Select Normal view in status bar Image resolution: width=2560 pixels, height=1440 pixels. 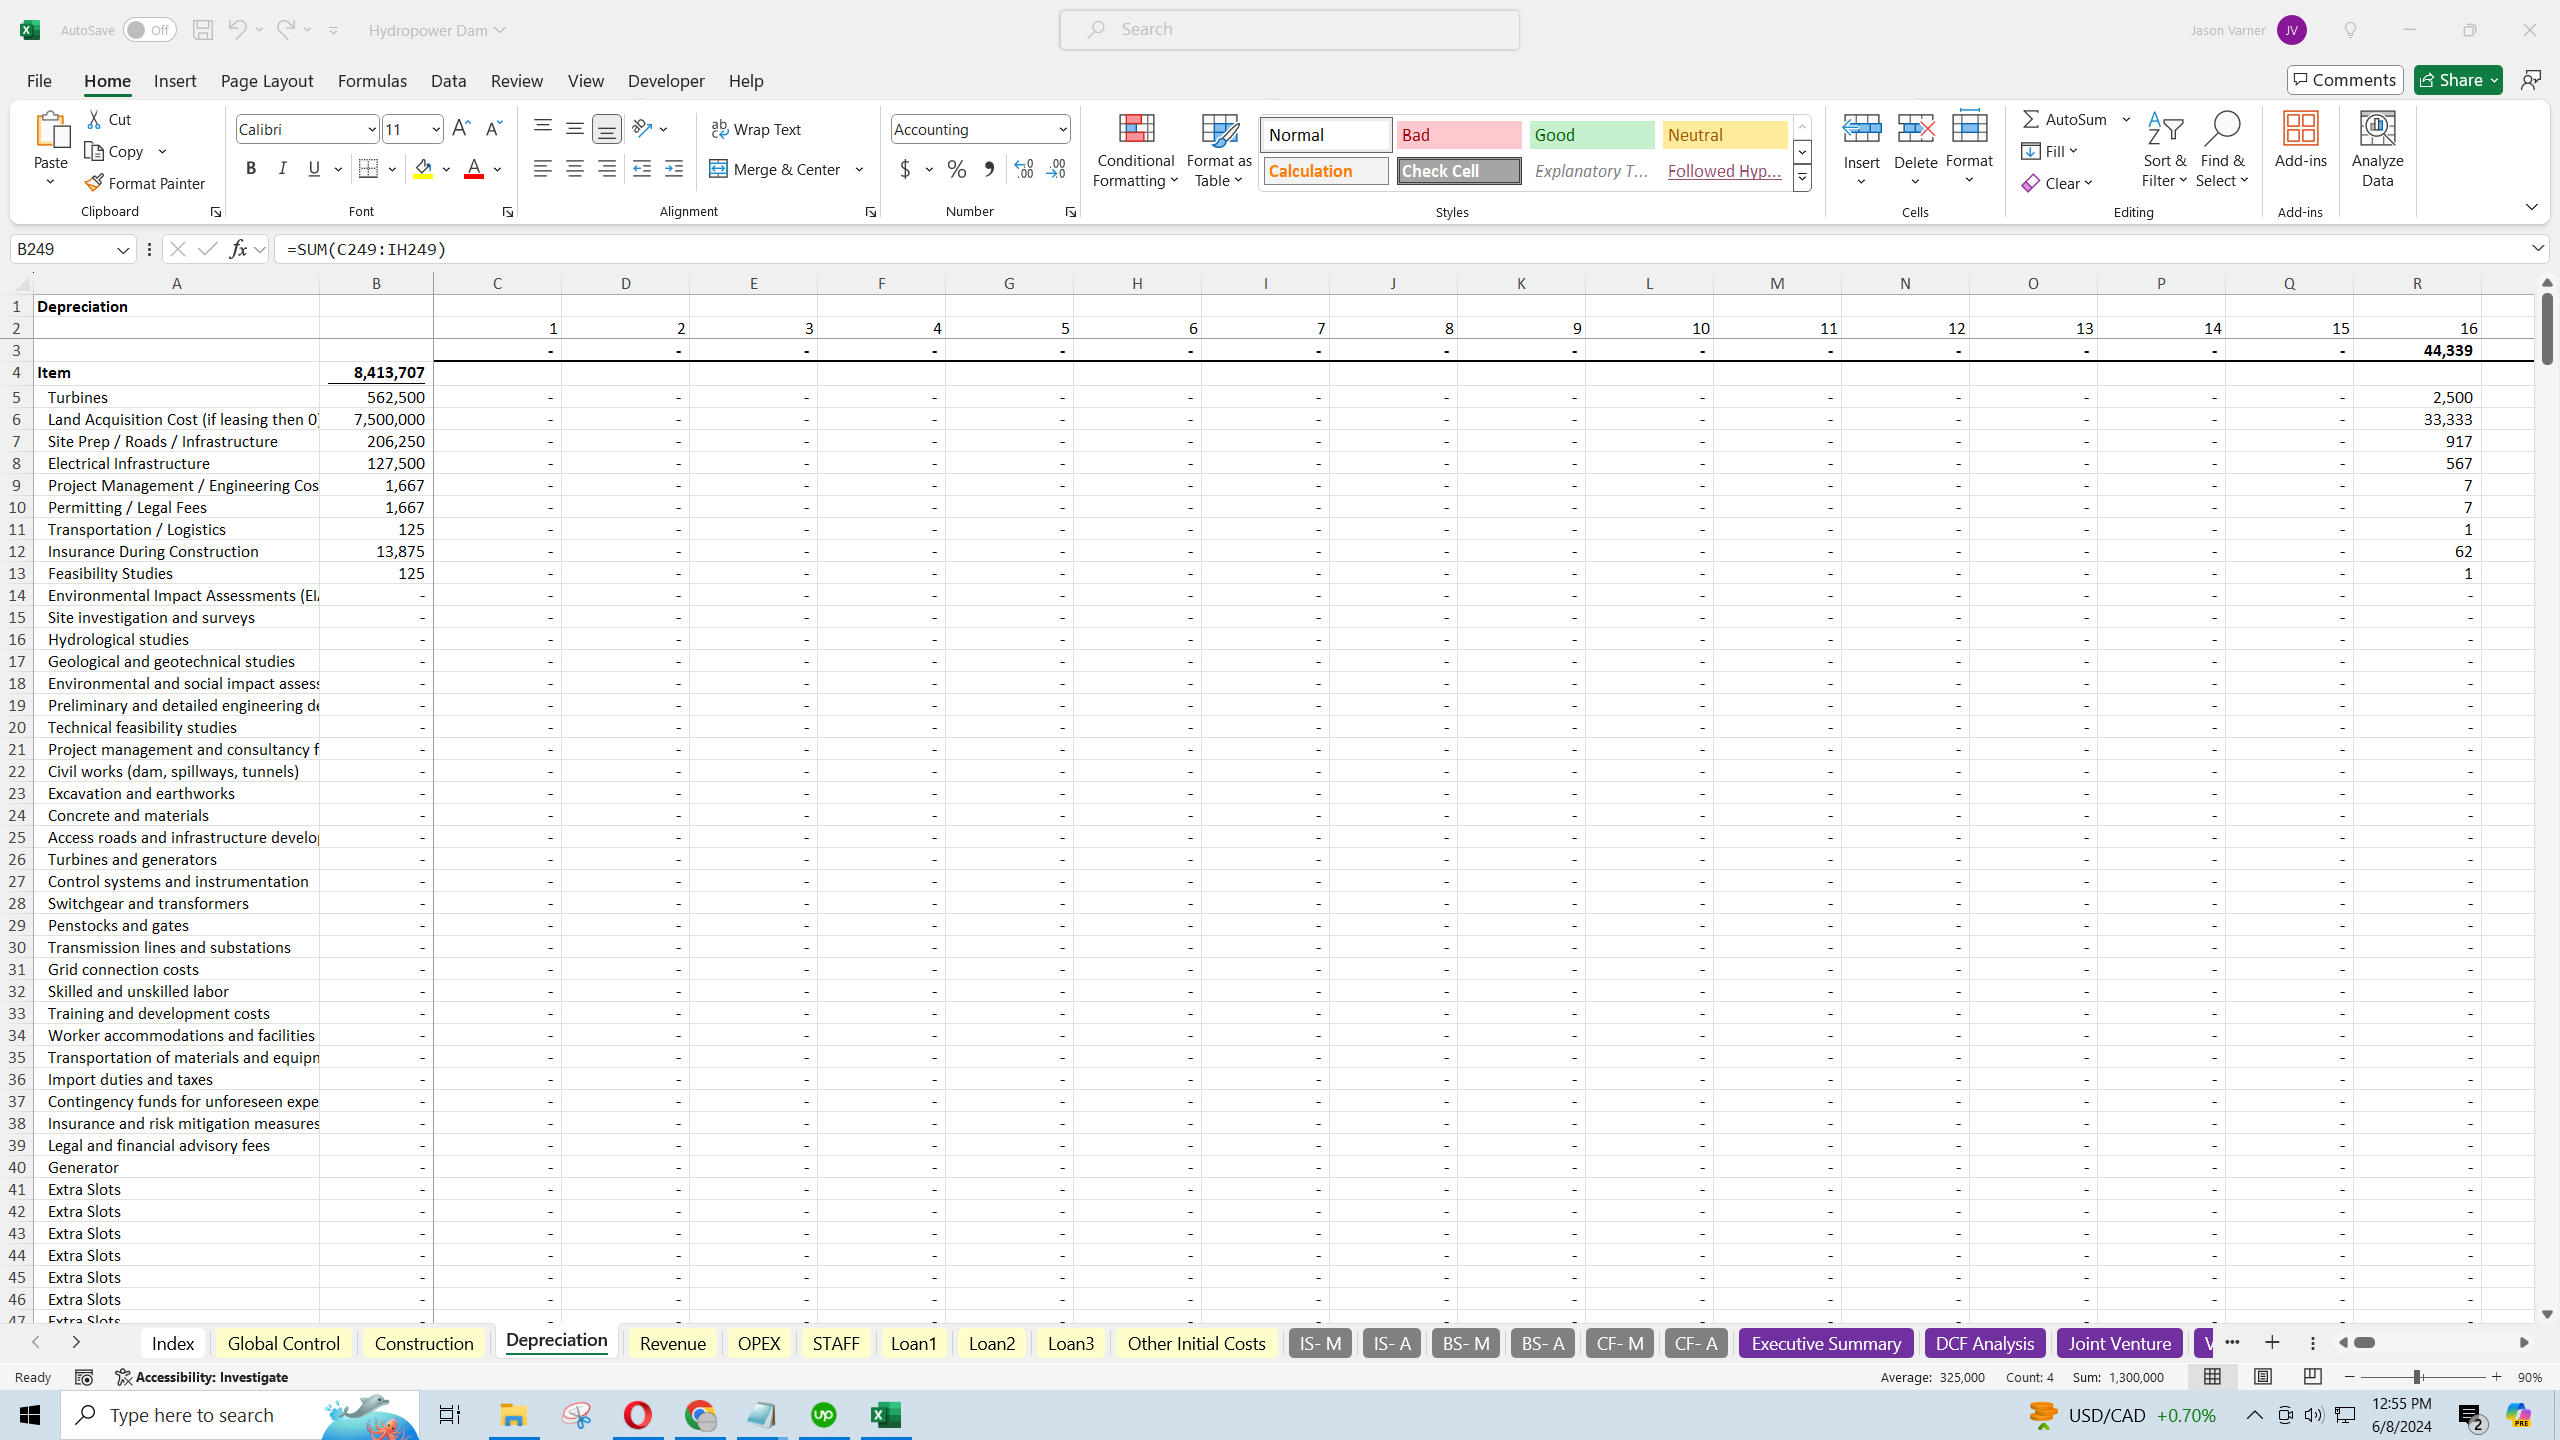2212,1377
